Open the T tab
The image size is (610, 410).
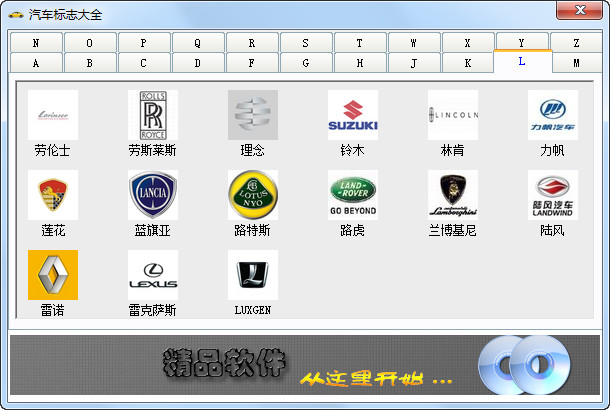[360, 42]
